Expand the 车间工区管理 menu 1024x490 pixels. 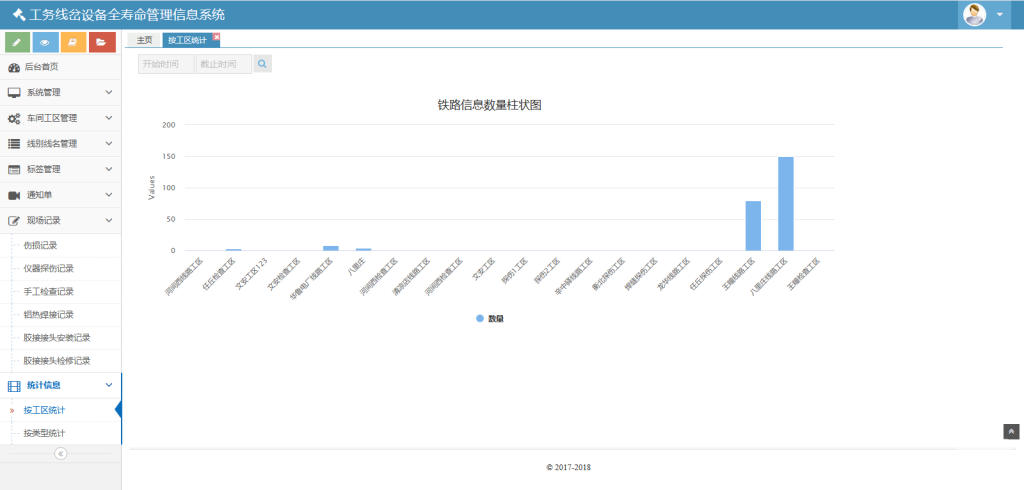pos(60,118)
